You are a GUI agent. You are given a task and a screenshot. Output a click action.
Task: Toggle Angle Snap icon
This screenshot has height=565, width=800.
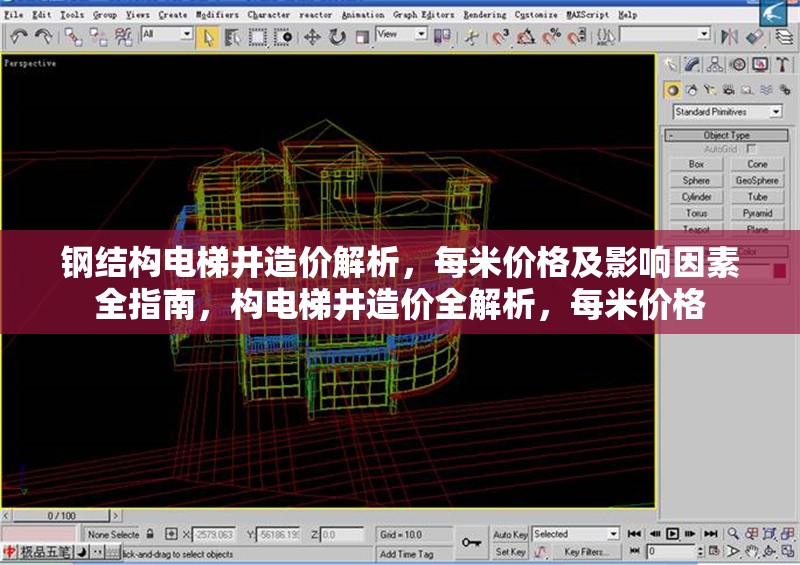click(x=526, y=37)
